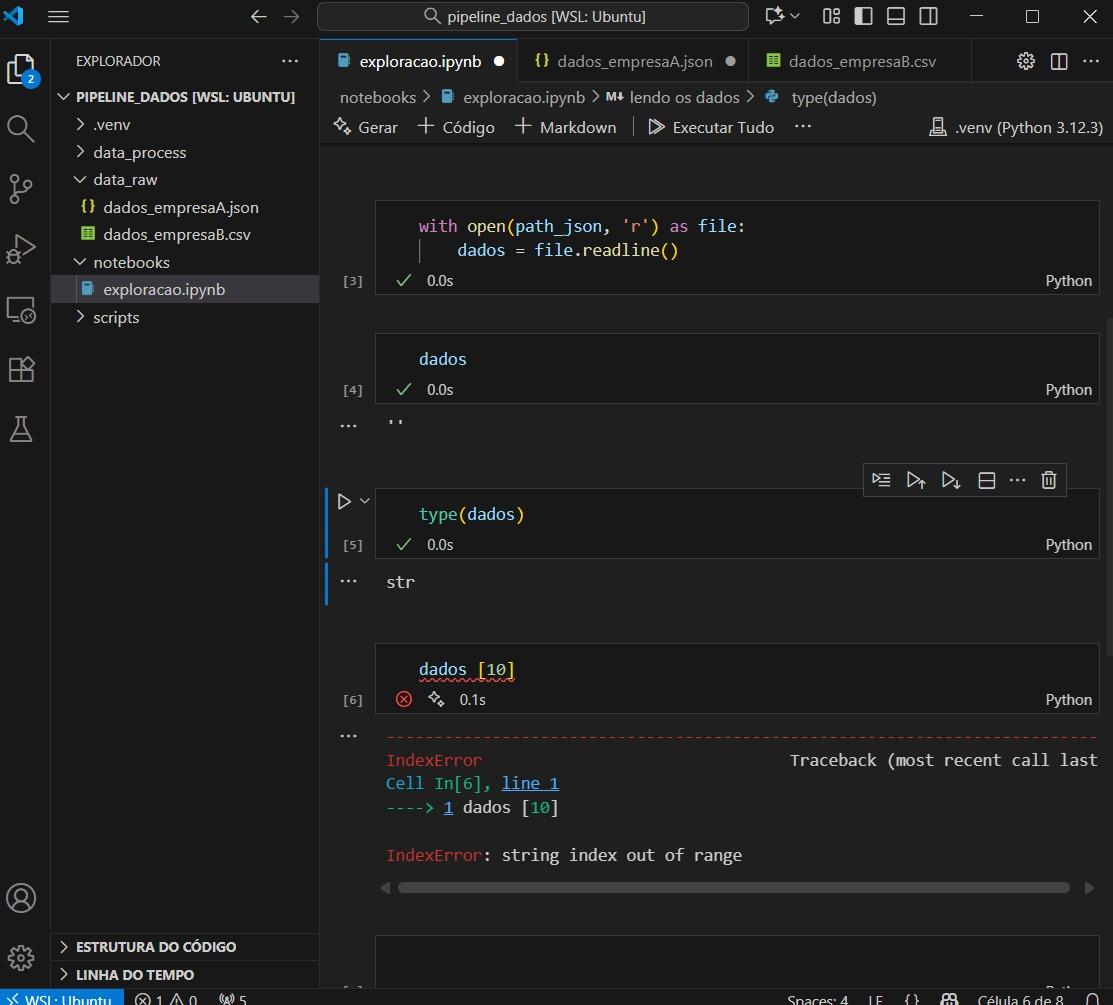1113x1005 pixels.
Task: Run the type(dados) cell
Action: pyautogui.click(x=344, y=501)
